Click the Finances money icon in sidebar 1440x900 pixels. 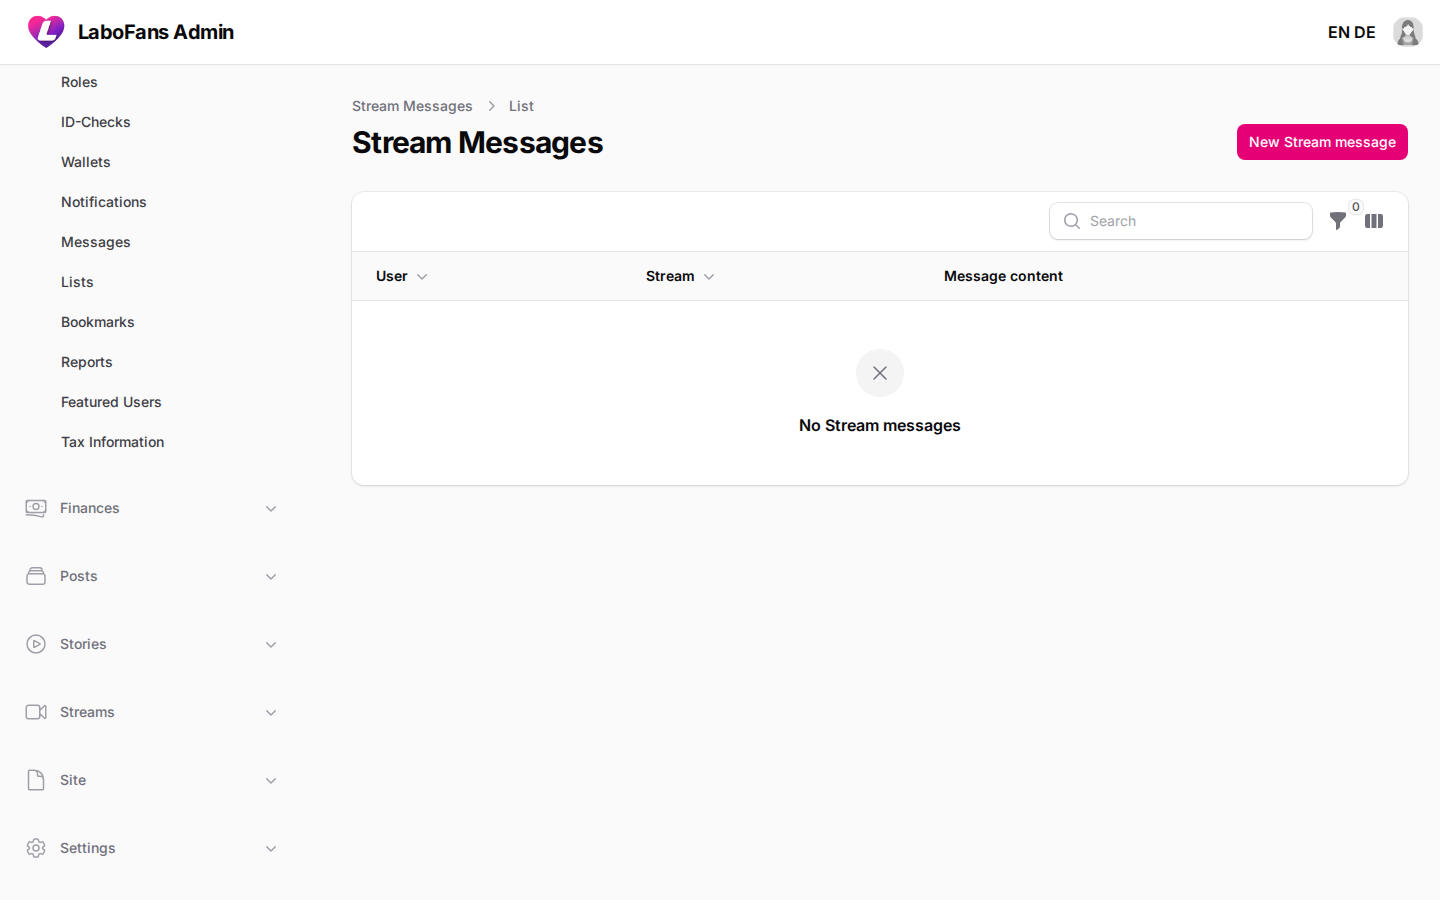(x=36, y=508)
